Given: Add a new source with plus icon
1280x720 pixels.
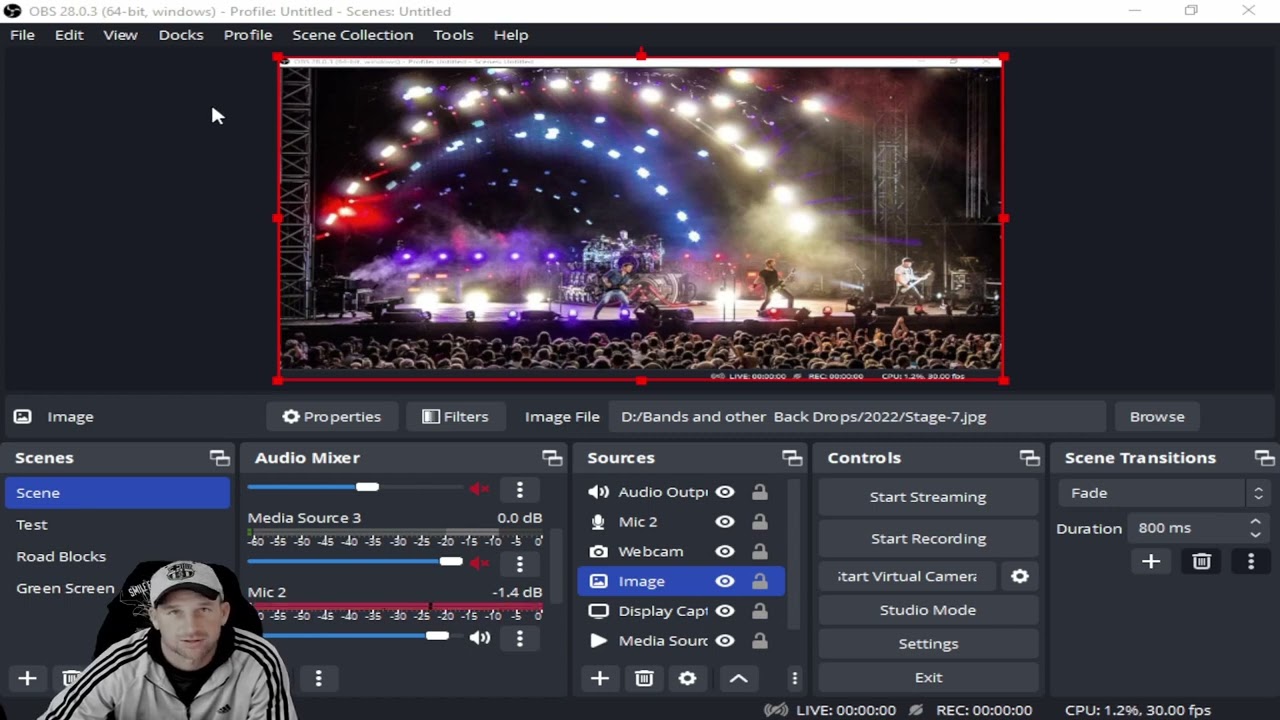Looking at the screenshot, I should tap(599, 678).
